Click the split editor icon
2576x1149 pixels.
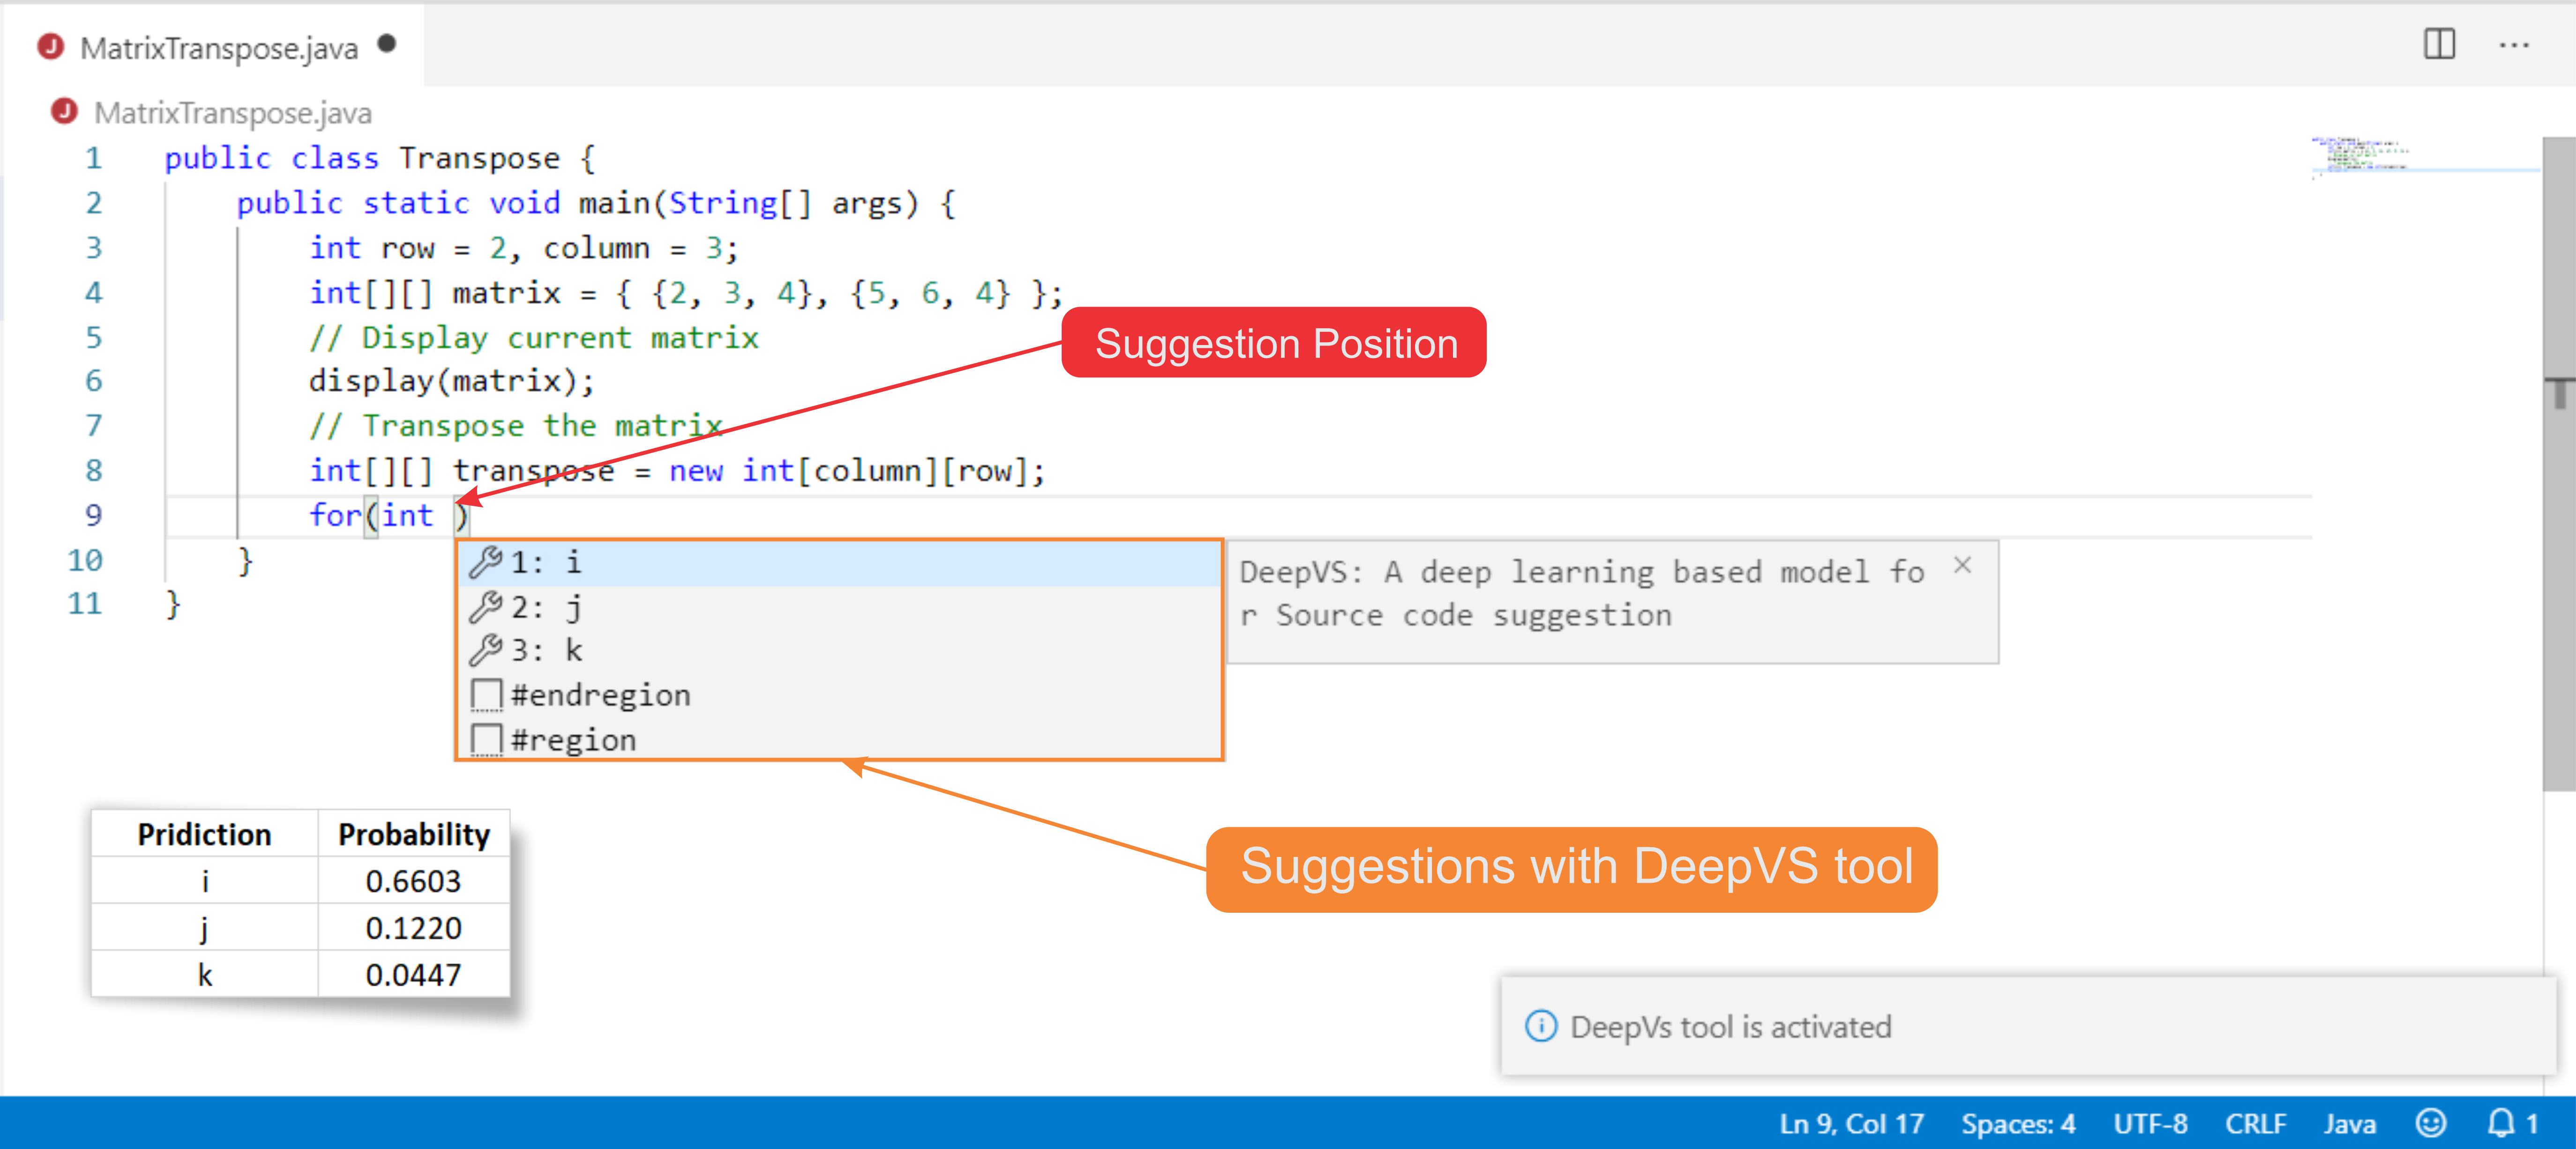coord(2439,45)
